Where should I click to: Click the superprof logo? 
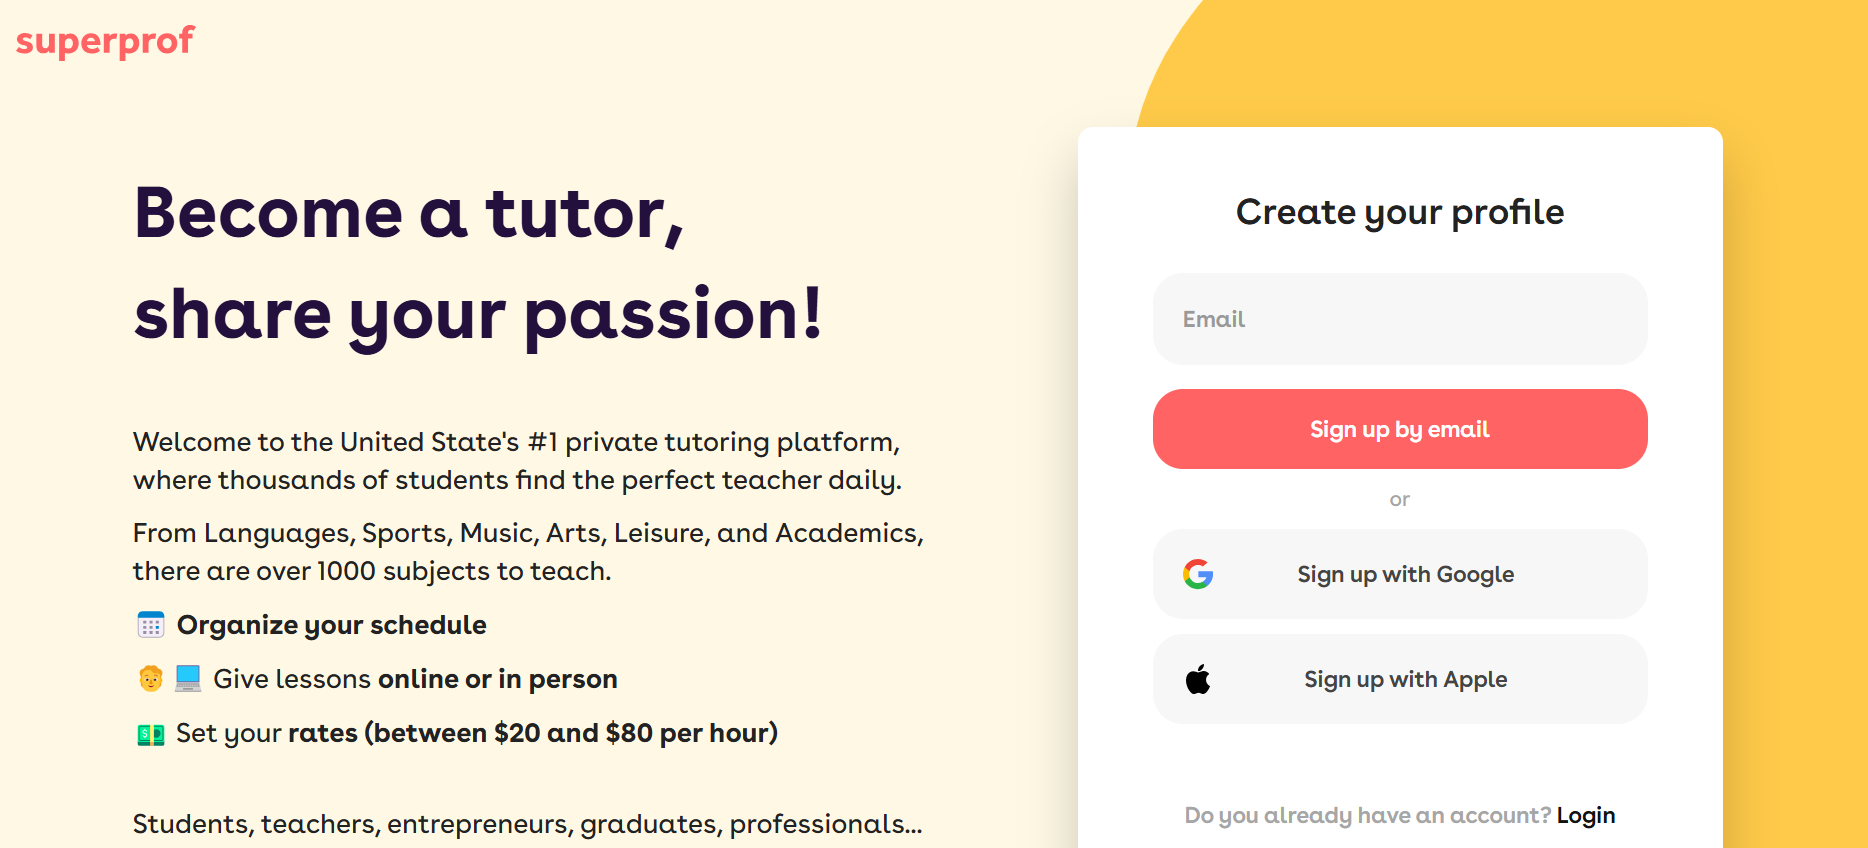(105, 41)
